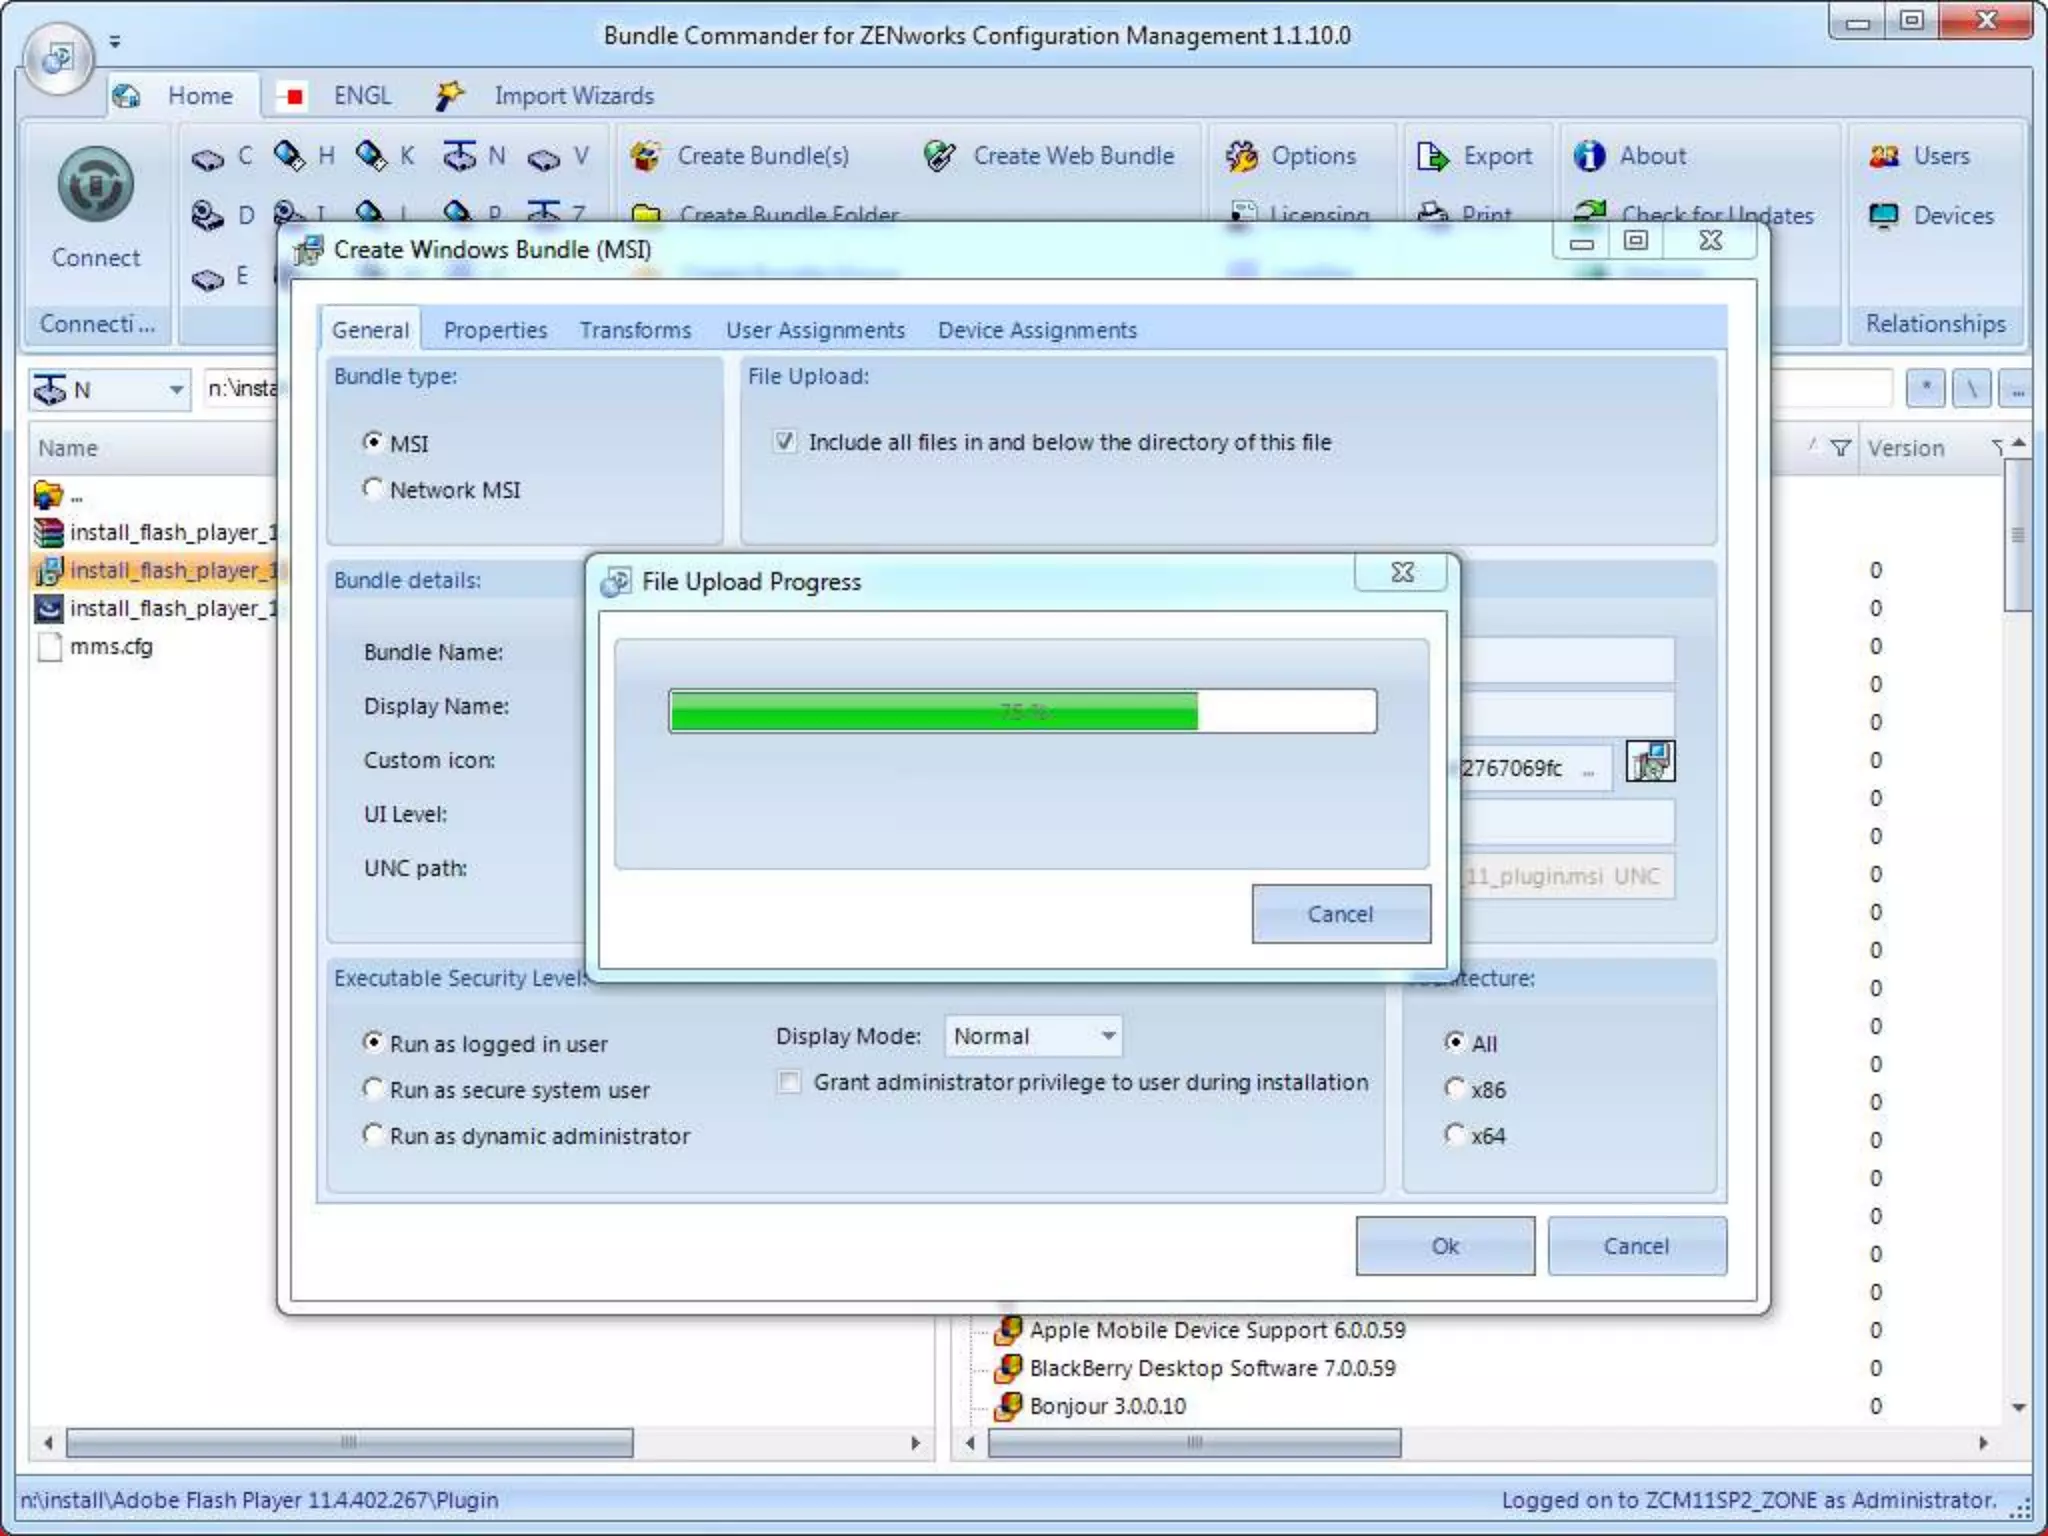
Task: Select drive C icon in ribbon
Action: click(x=208, y=158)
